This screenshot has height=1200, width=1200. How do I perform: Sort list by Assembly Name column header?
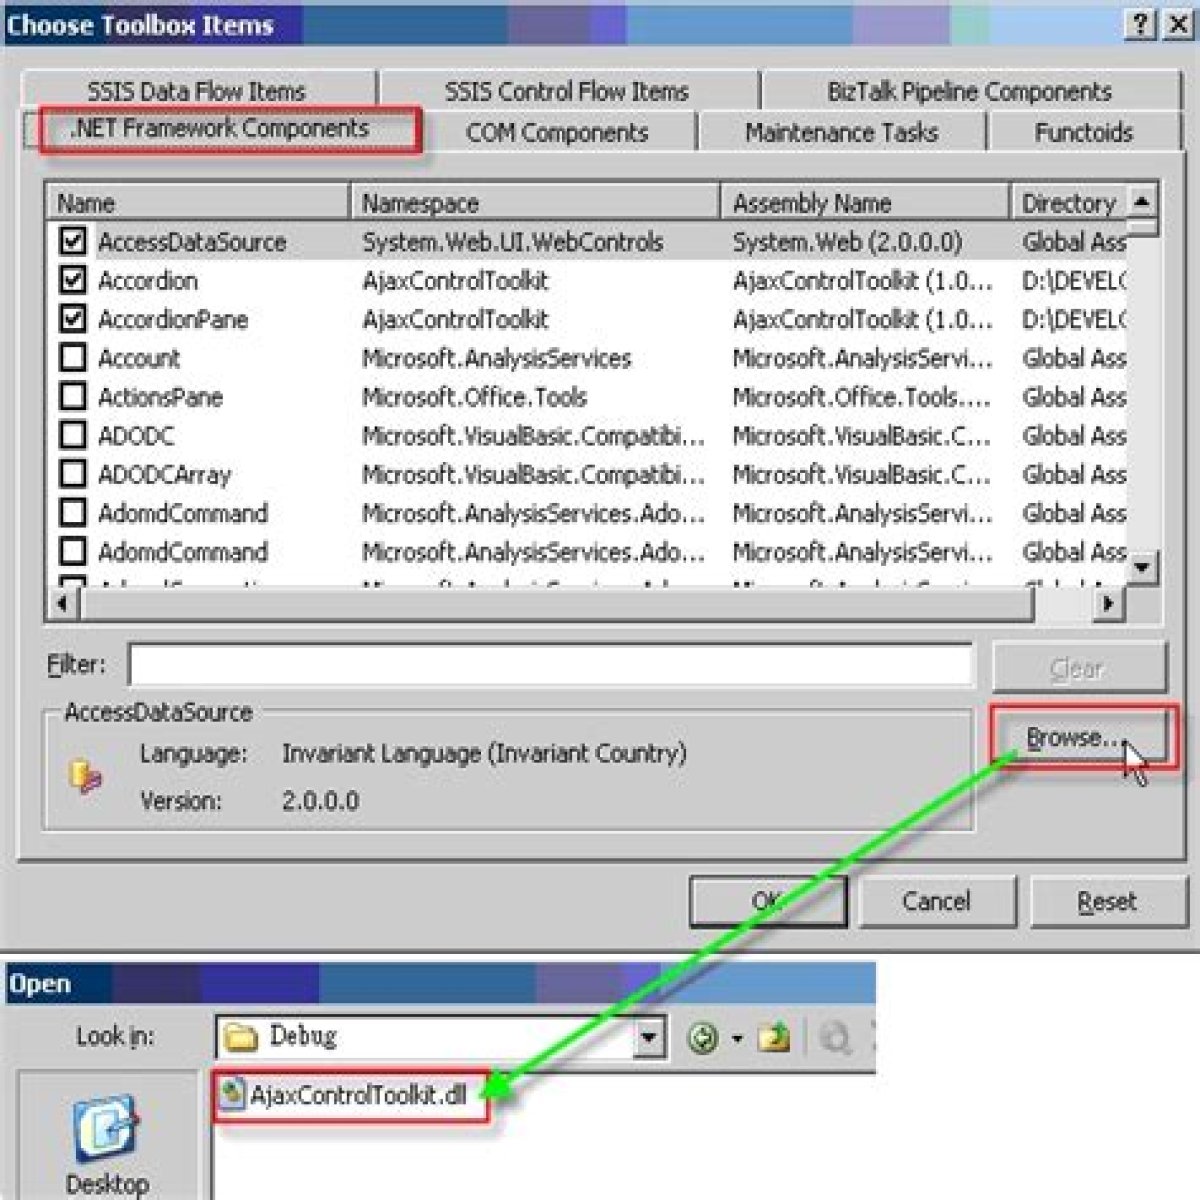[x=865, y=203]
